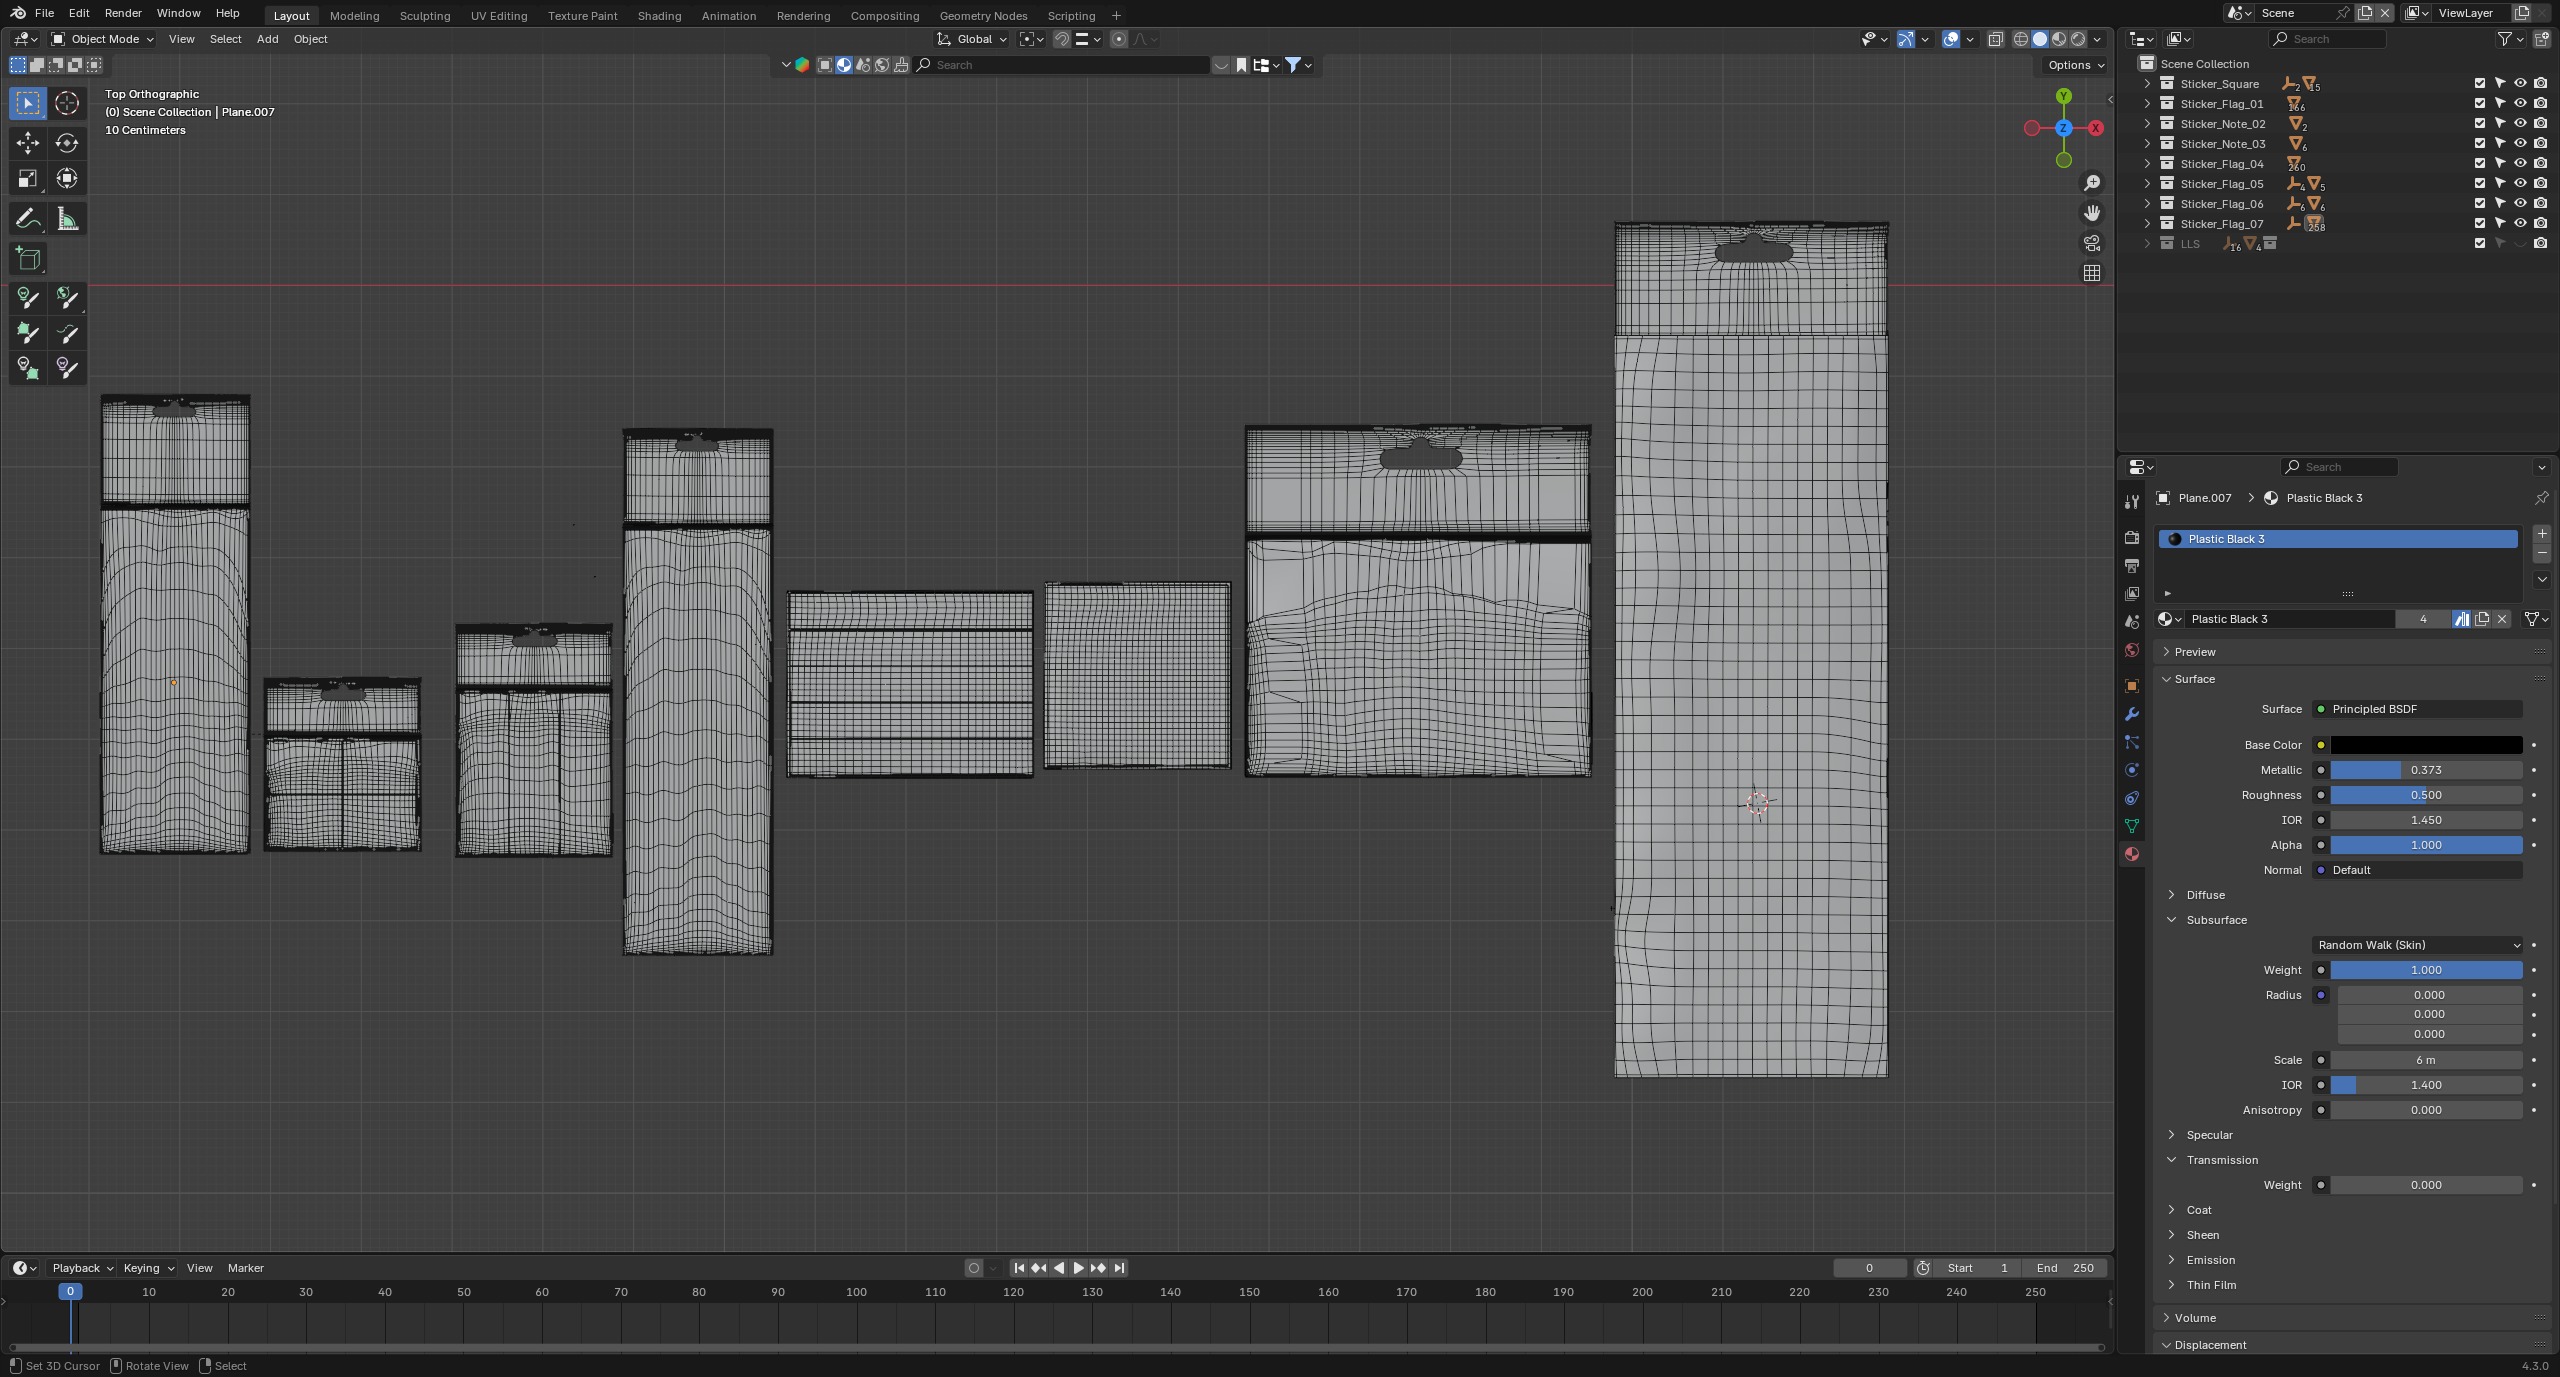Image resolution: width=2560 pixels, height=1377 pixels.
Task: Expand the Sticker_Flag_05 collection
Action: tap(2147, 183)
